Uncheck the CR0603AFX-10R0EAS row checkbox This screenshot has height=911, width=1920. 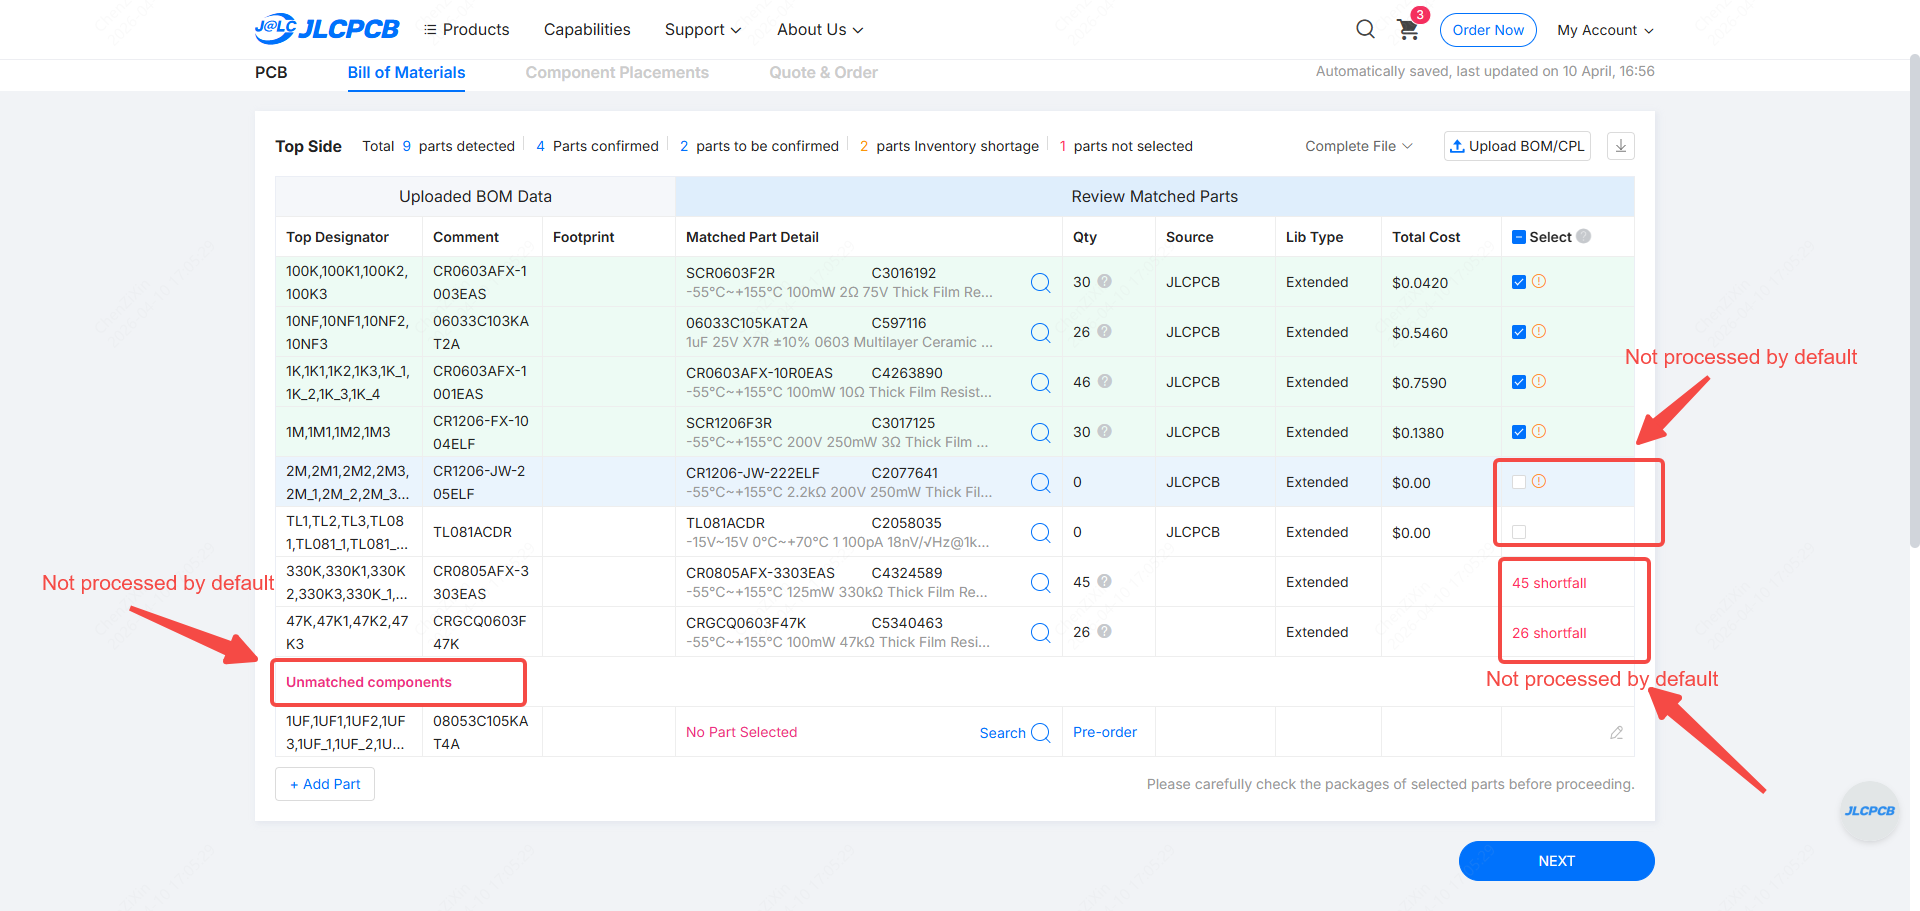(1519, 382)
